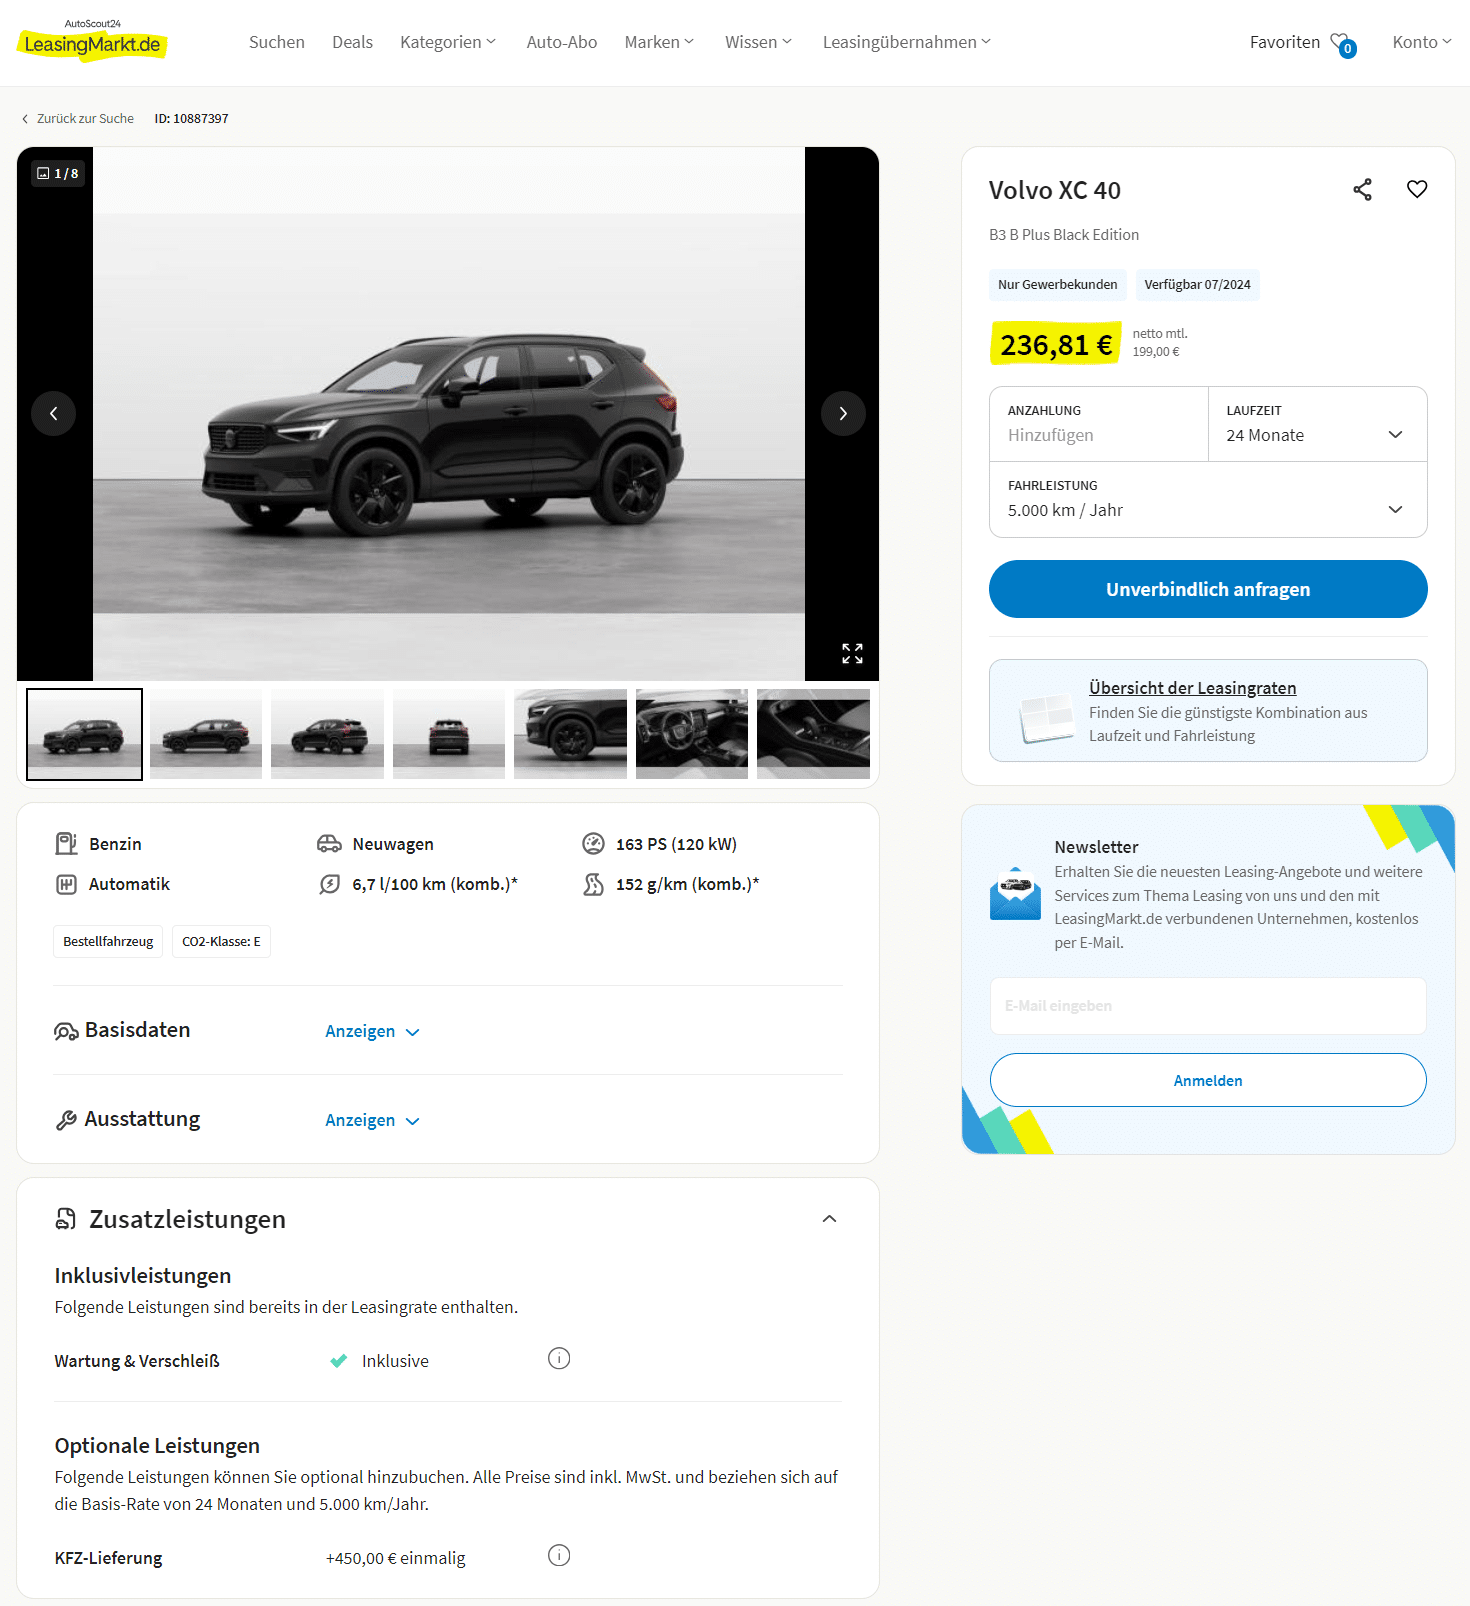Select first thumbnail, front-left car view
The height and width of the screenshot is (1606, 1470).
click(84, 734)
